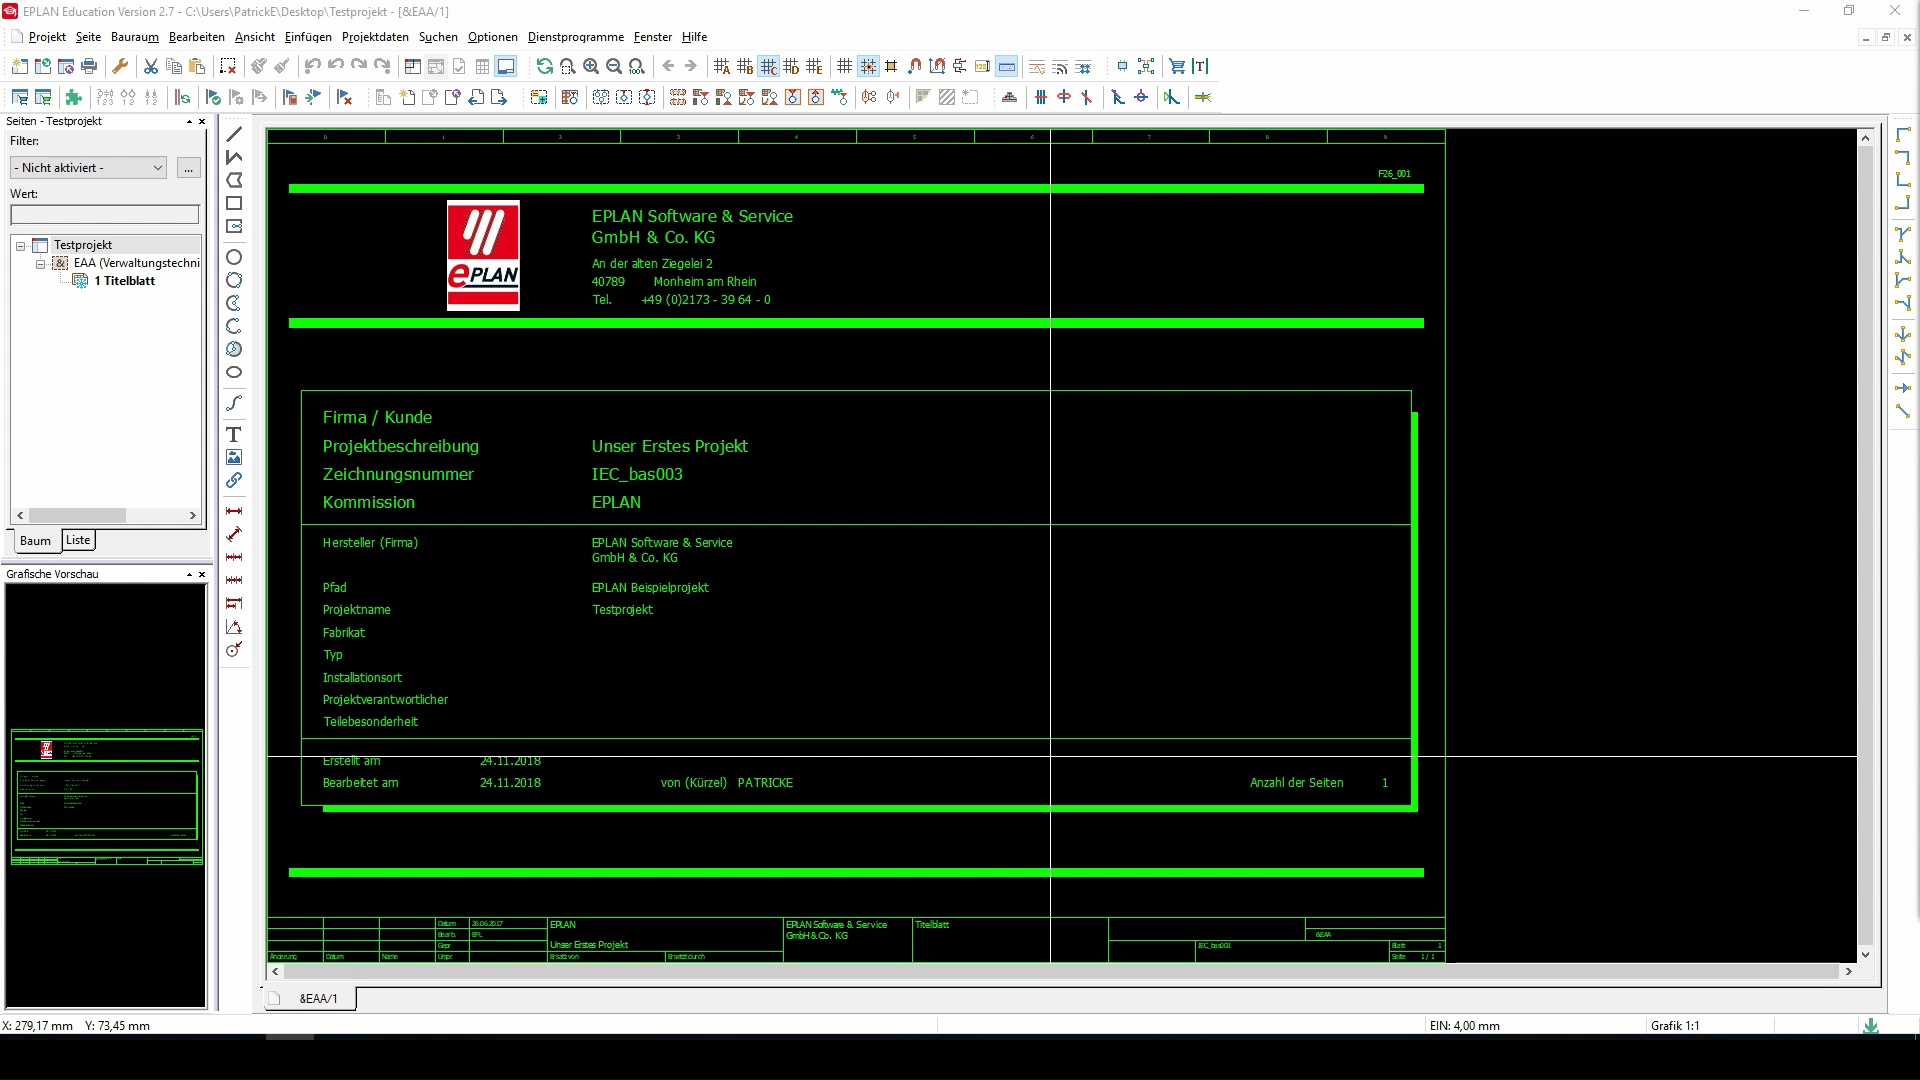Select the 1 Titelblatt page

[124, 281]
